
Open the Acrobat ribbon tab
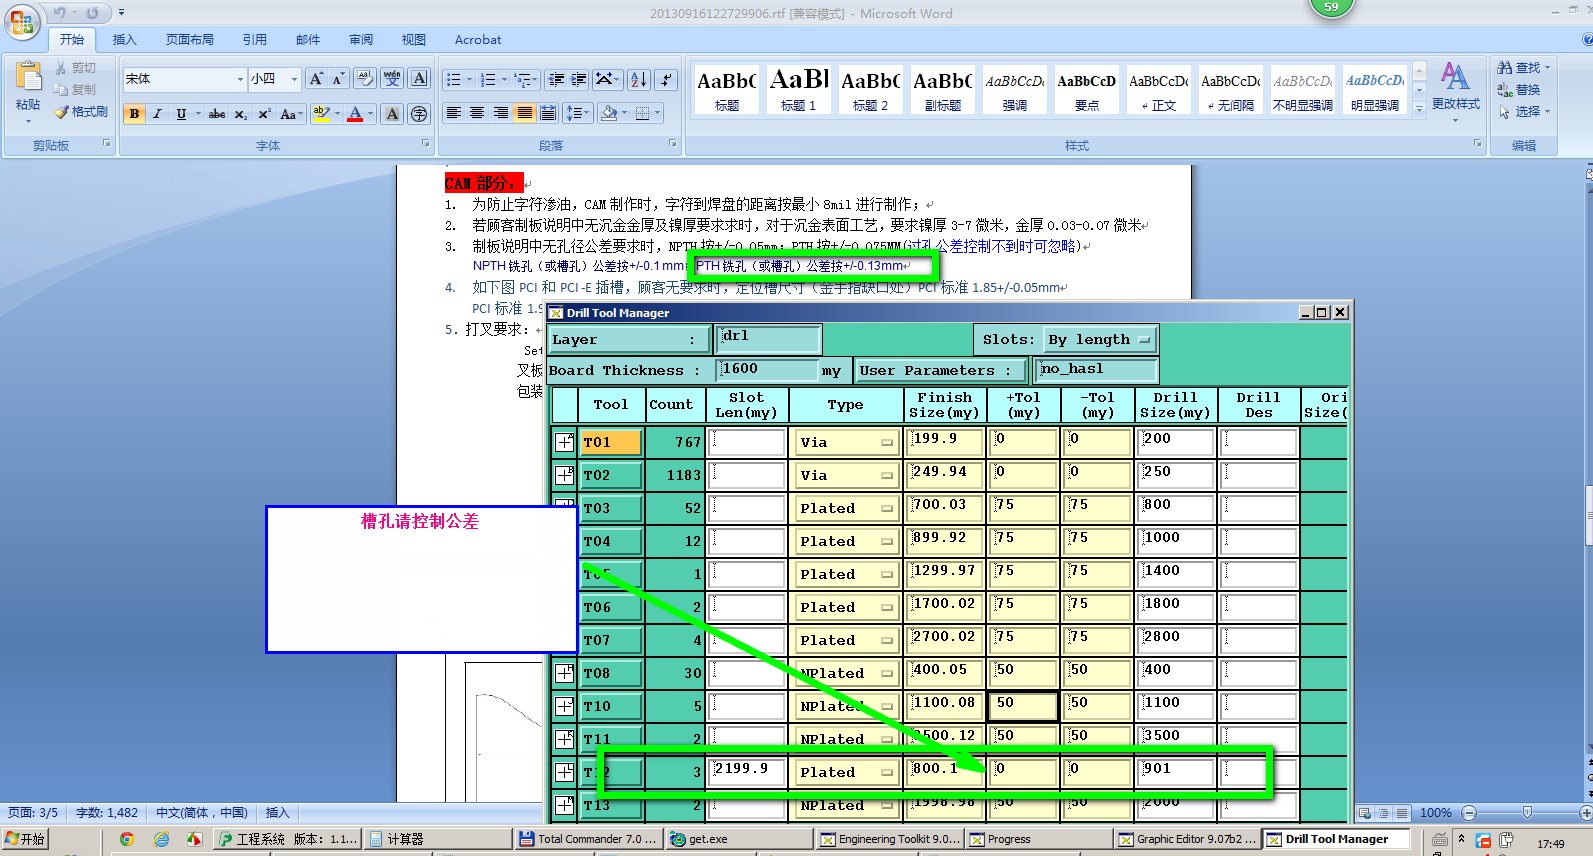tap(478, 40)
